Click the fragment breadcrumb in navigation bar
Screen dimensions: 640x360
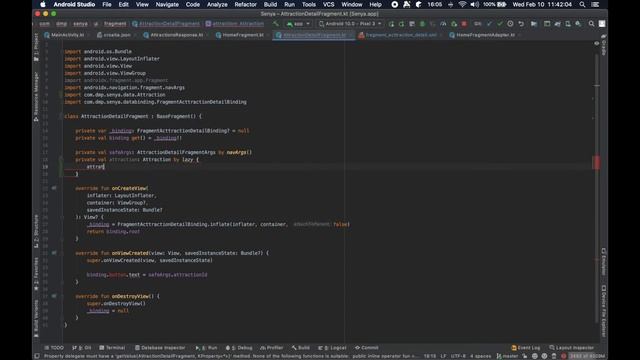115,24
